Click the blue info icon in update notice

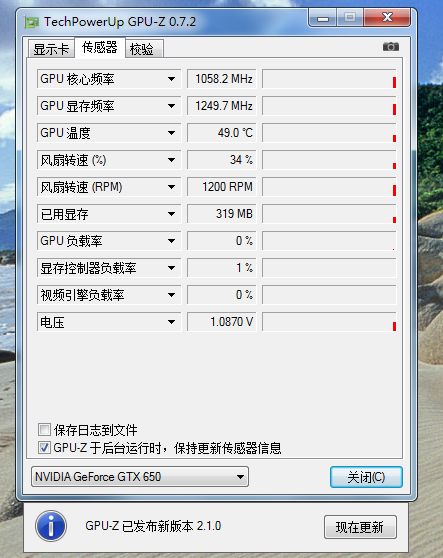pos(51,526)
